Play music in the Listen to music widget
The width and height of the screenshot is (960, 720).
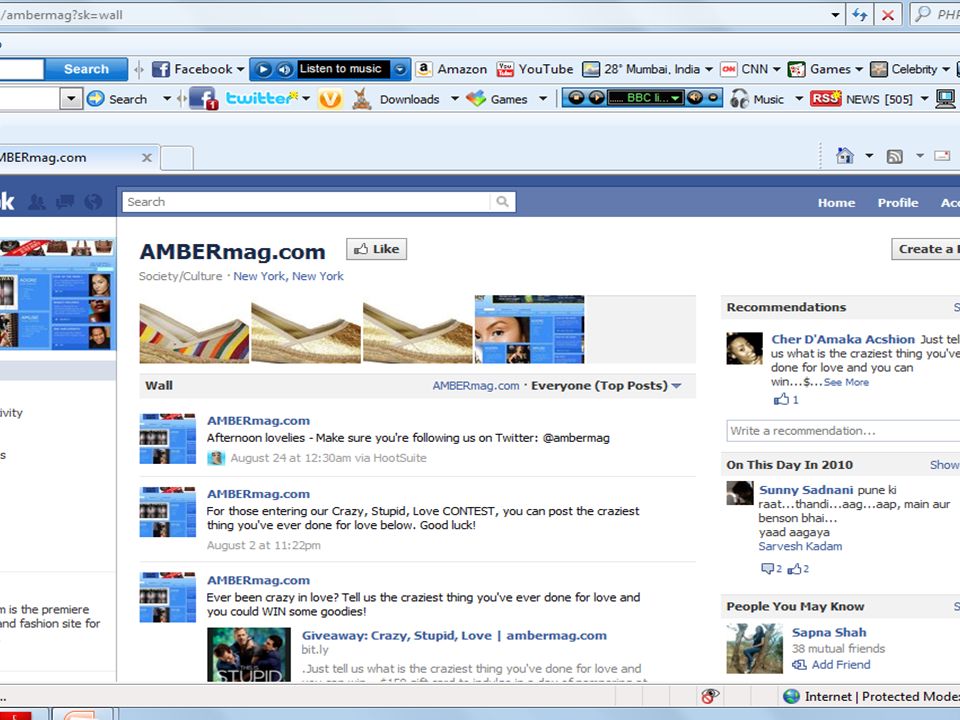263,69
